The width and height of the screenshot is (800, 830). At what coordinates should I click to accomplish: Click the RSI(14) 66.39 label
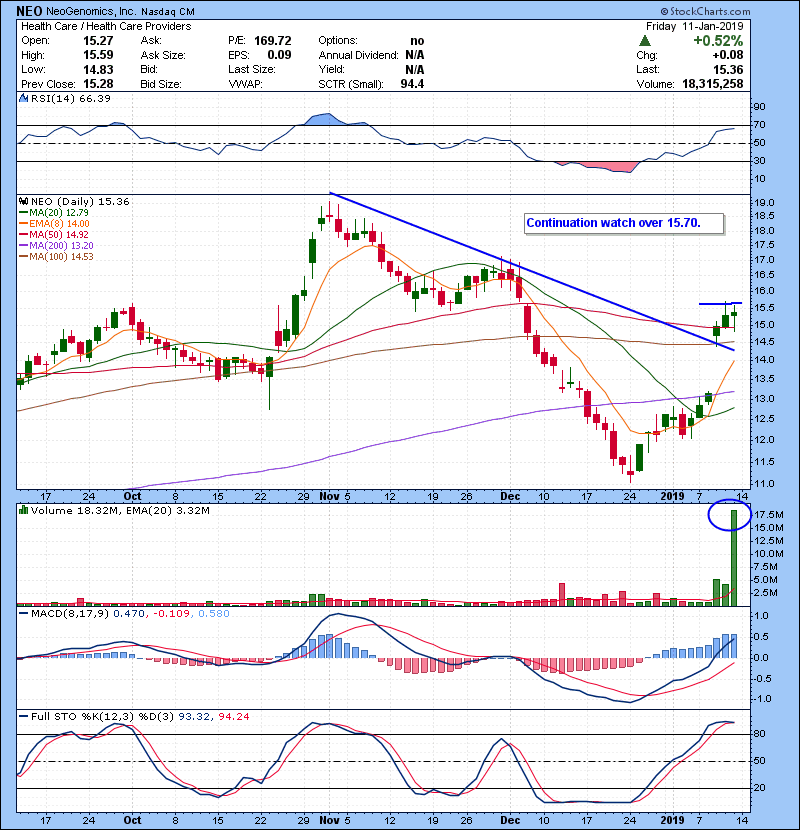coord(70,98)
